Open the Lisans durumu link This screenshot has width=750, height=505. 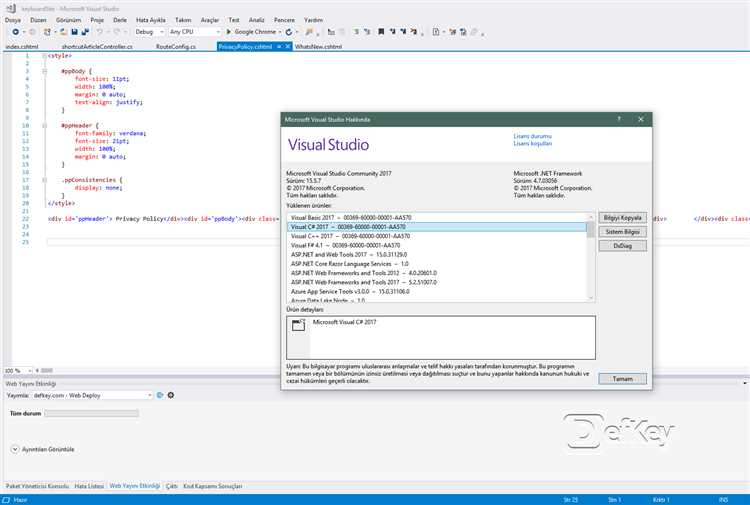532,135
